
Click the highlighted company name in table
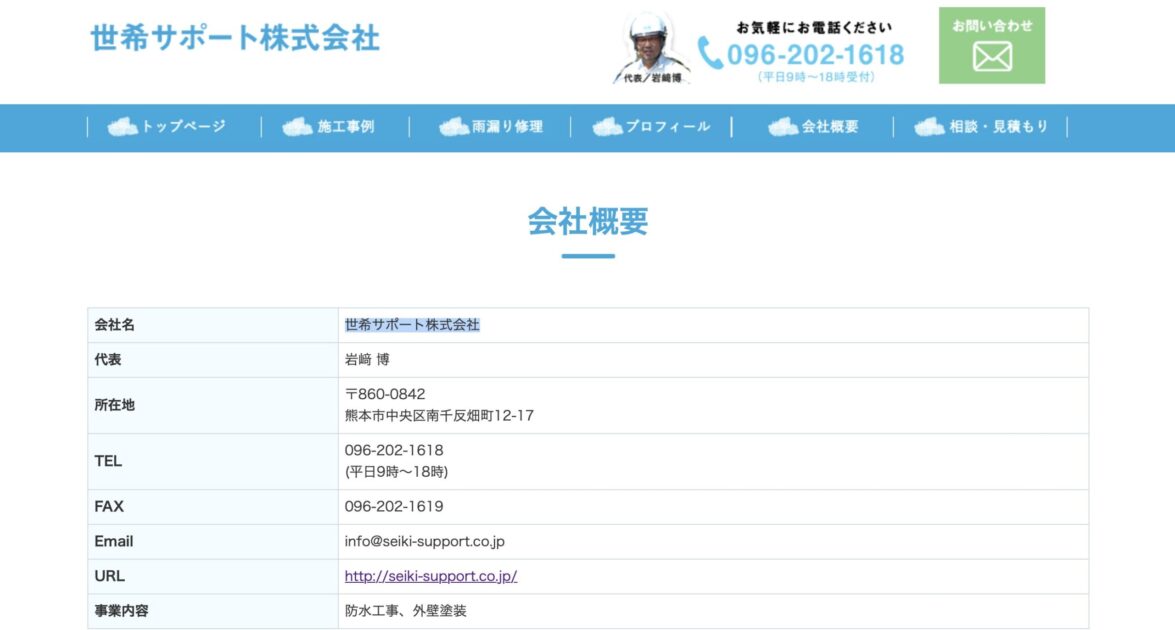point(412,325)
